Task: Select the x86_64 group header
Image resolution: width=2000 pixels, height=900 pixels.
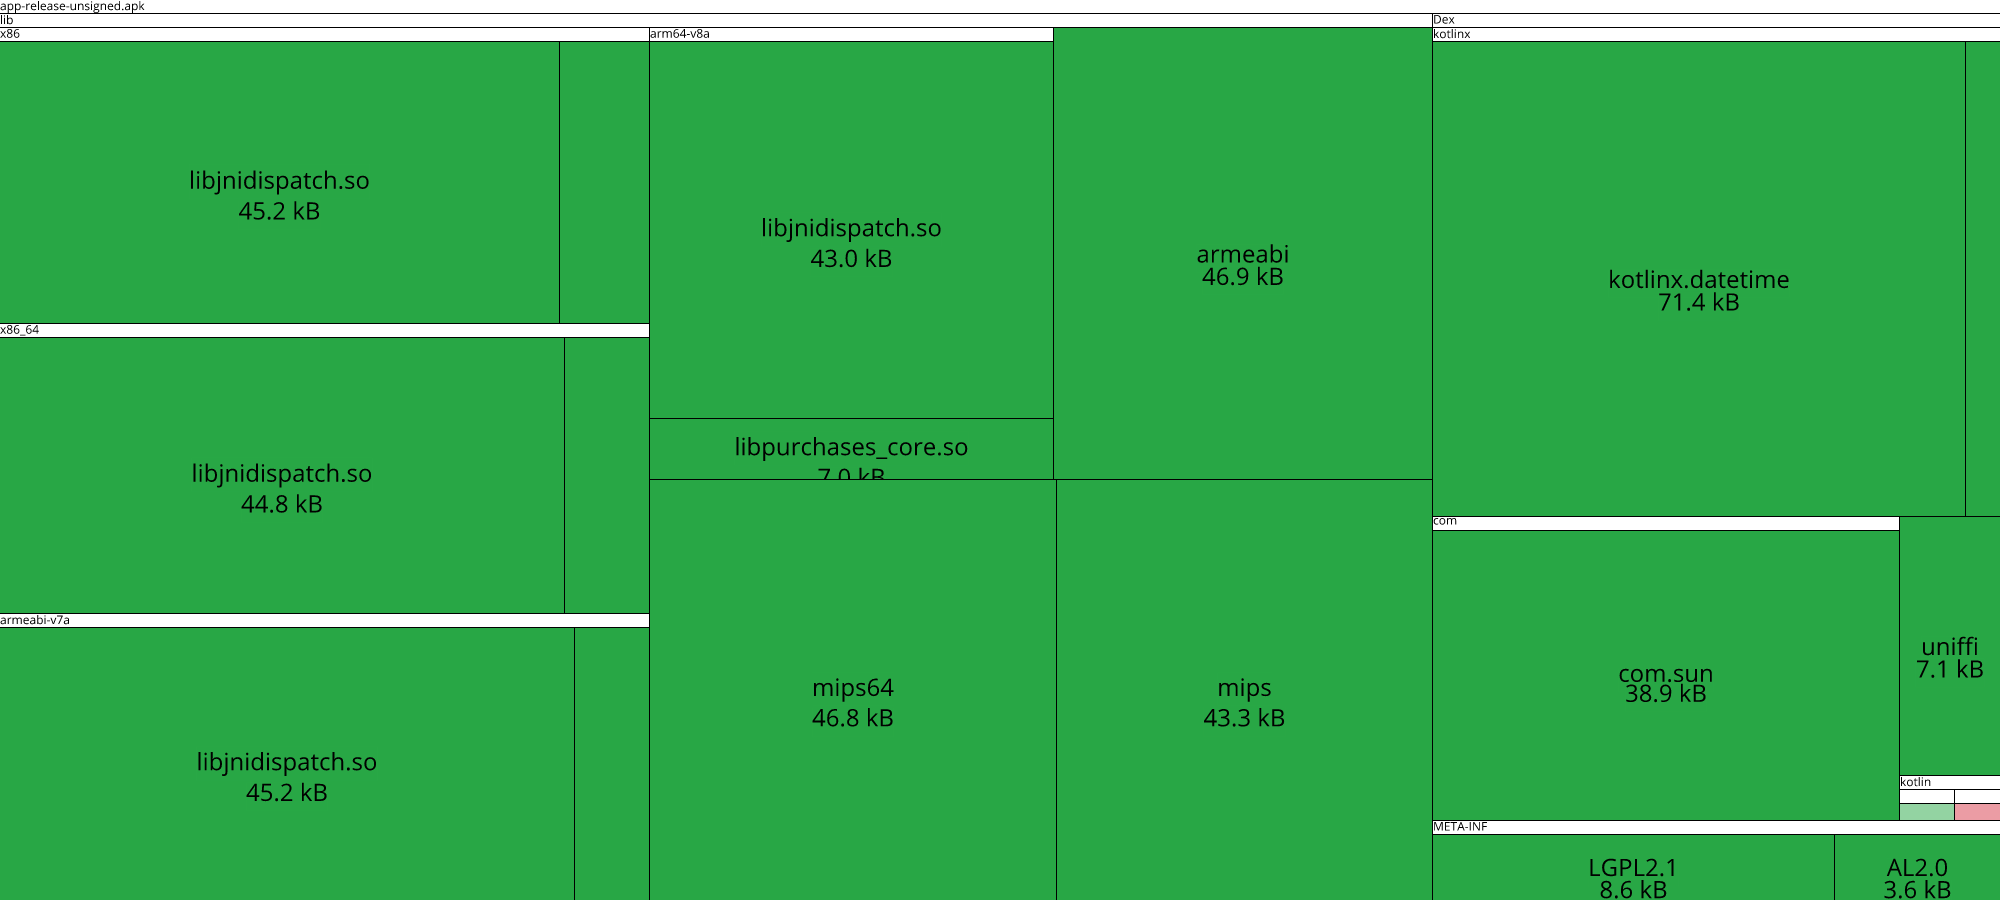Action: coord(324,330)
